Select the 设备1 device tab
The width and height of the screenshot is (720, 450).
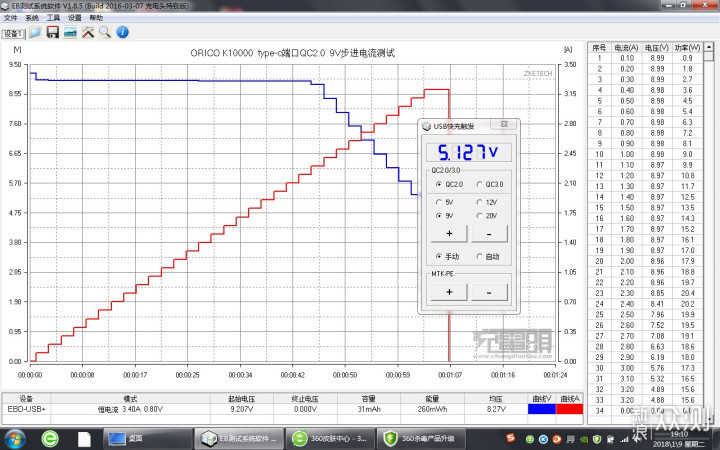click(13, 33)
